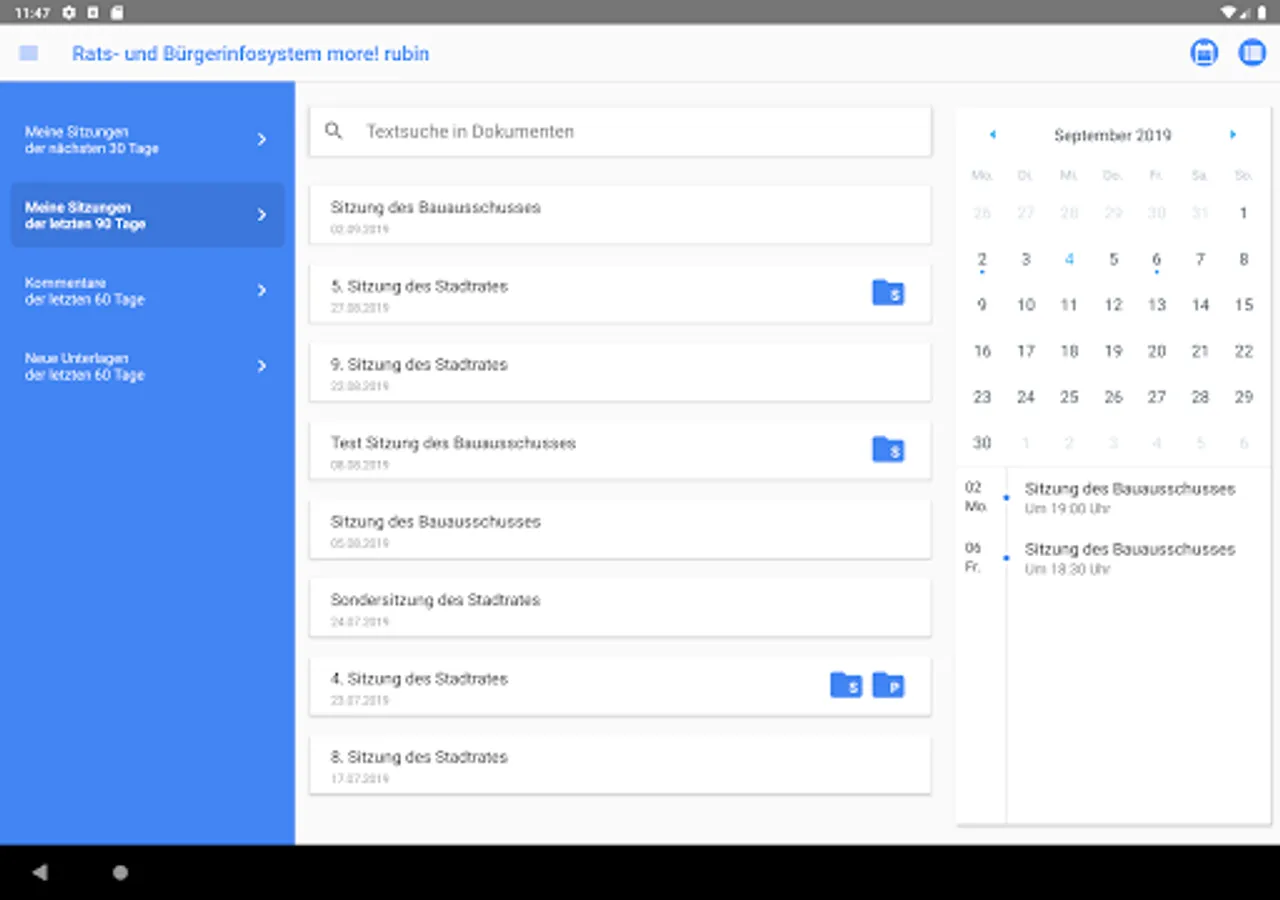Select September 6 in the calendar
The image size is (1280, 900).
tap(1156, 260)
